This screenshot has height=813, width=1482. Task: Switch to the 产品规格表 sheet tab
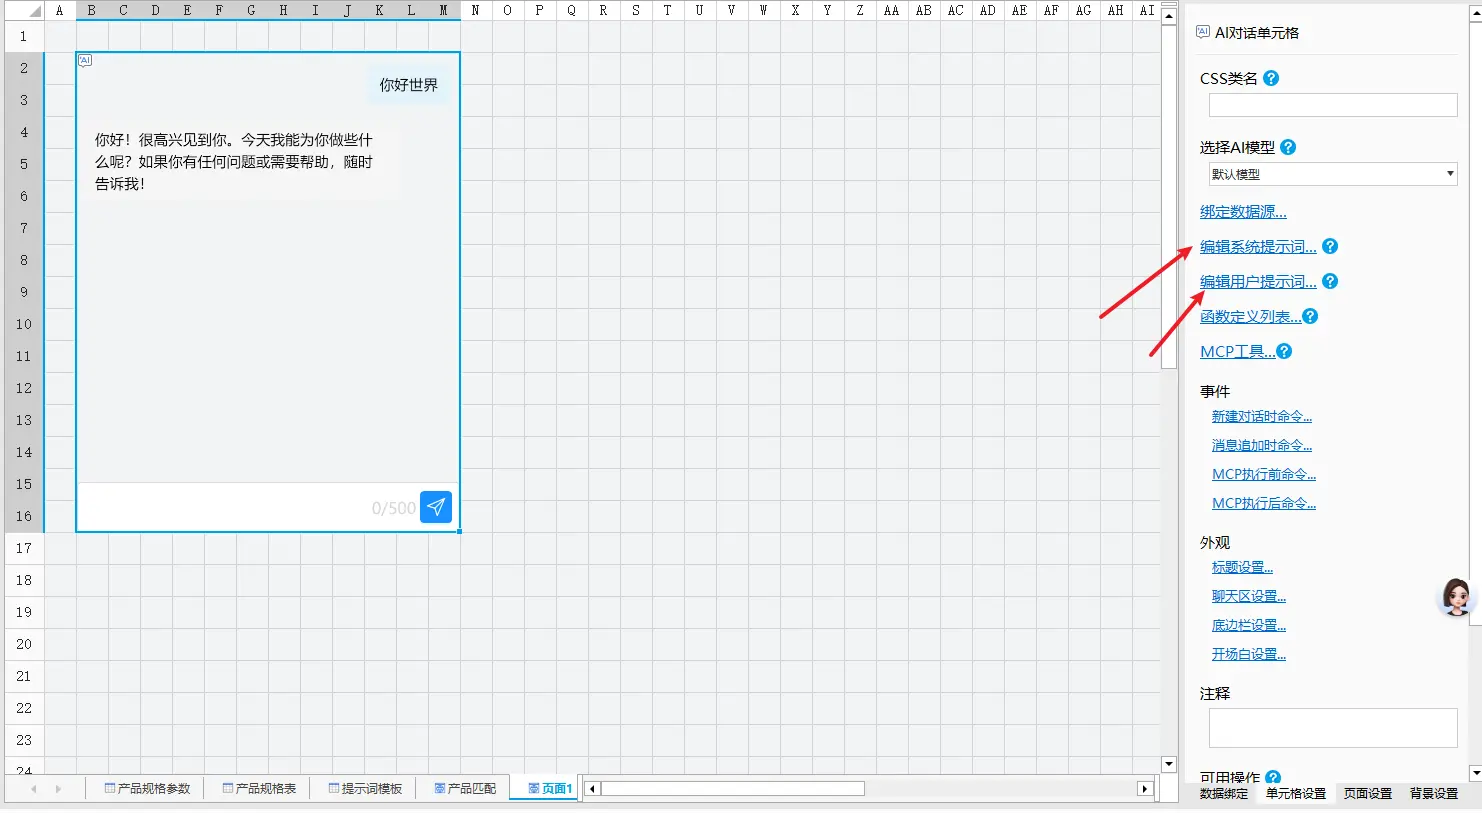click(259, 789)
